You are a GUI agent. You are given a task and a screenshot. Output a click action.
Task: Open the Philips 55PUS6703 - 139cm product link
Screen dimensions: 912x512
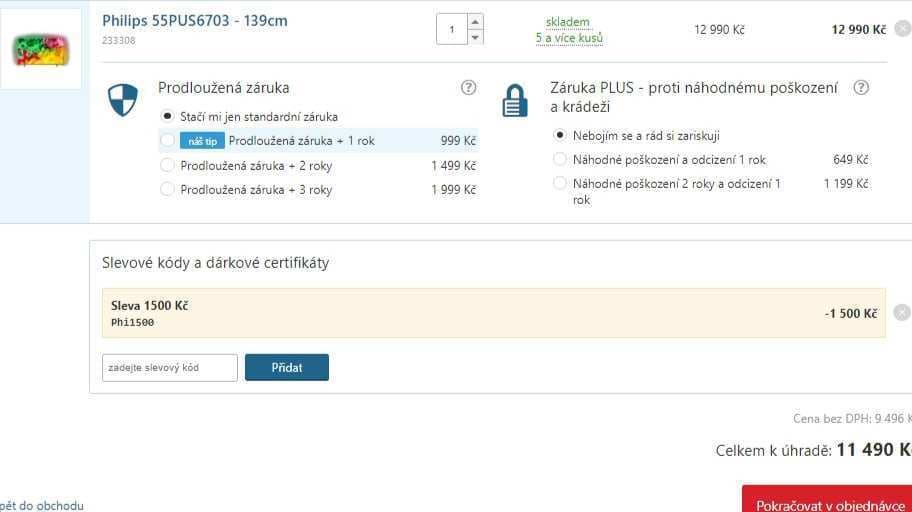pyautogui.click(x=195, y=20)
